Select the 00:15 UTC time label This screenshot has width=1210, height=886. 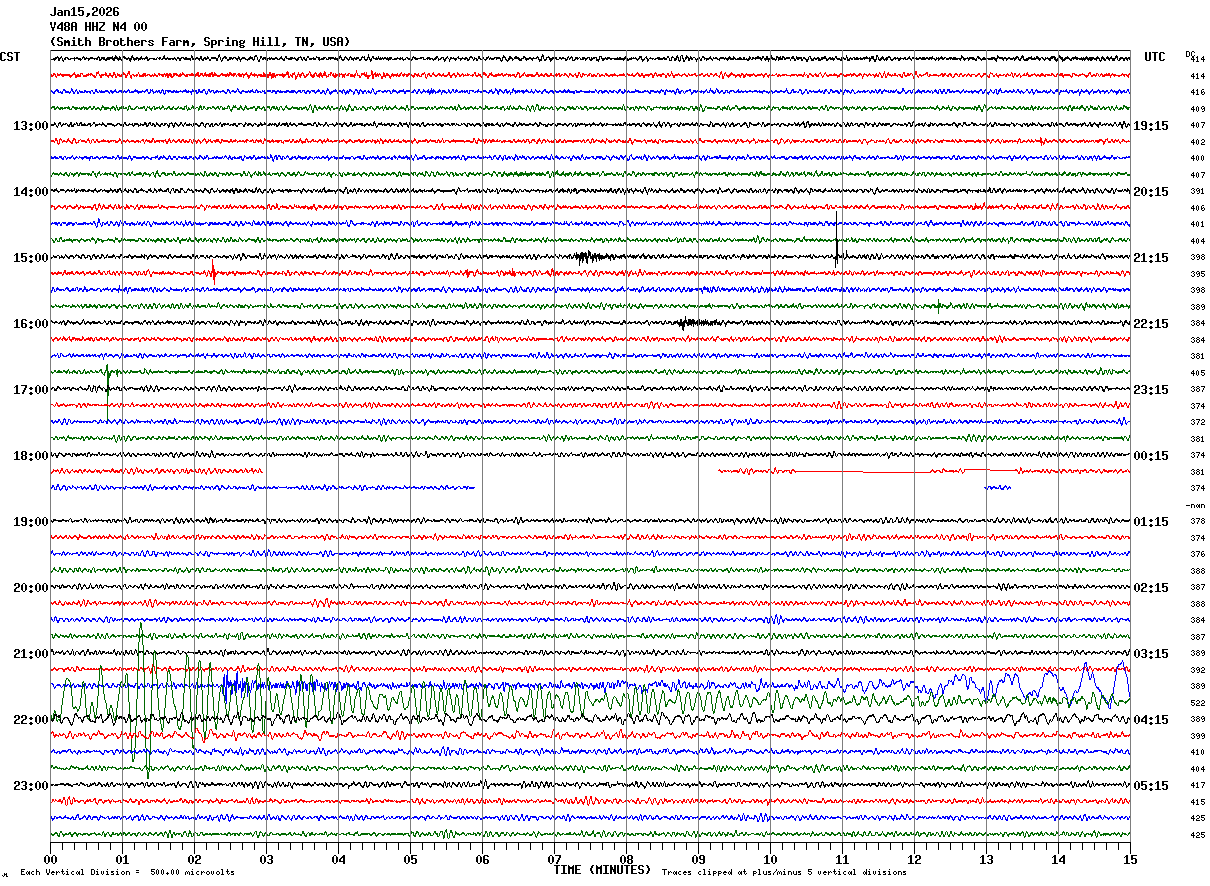(1150, 456)
